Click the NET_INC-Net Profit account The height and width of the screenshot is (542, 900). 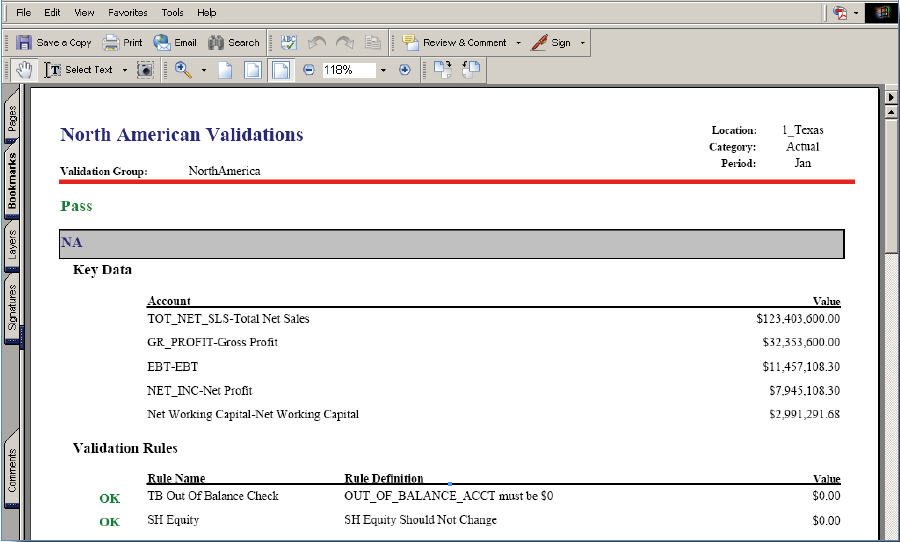(x=200, y=390)
